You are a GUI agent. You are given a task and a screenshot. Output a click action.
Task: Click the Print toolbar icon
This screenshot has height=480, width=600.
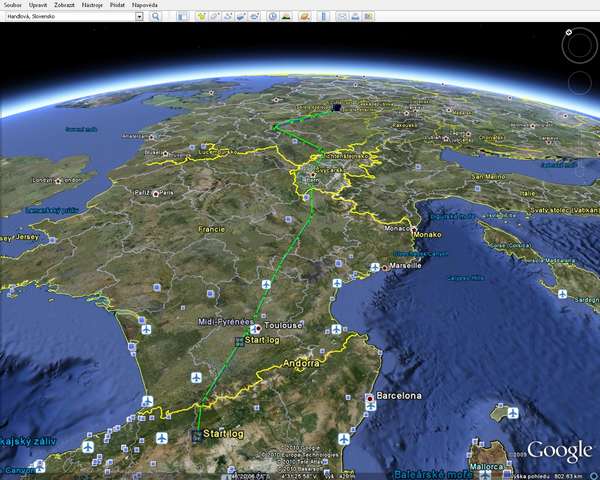click(355, 16)
